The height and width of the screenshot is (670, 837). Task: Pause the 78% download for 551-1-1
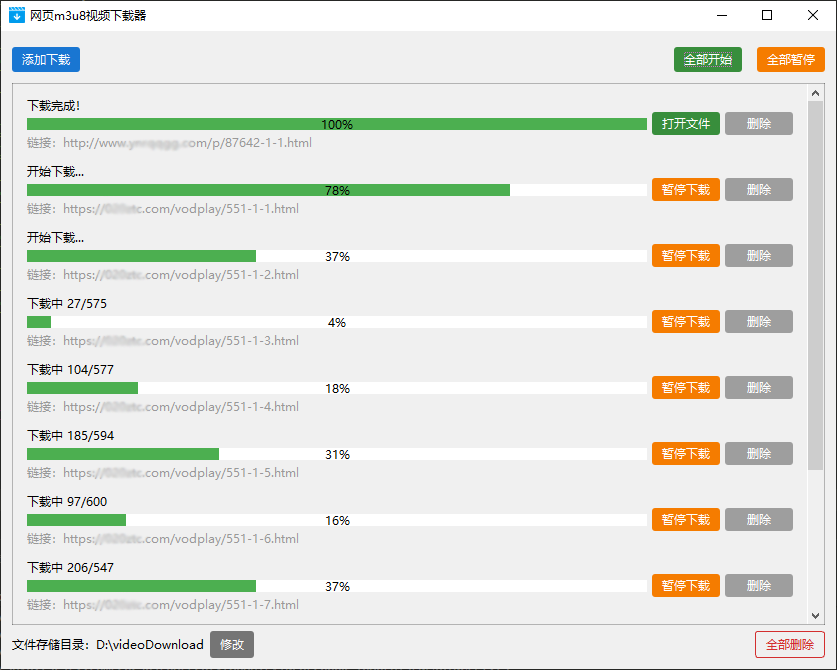[686, 190]
